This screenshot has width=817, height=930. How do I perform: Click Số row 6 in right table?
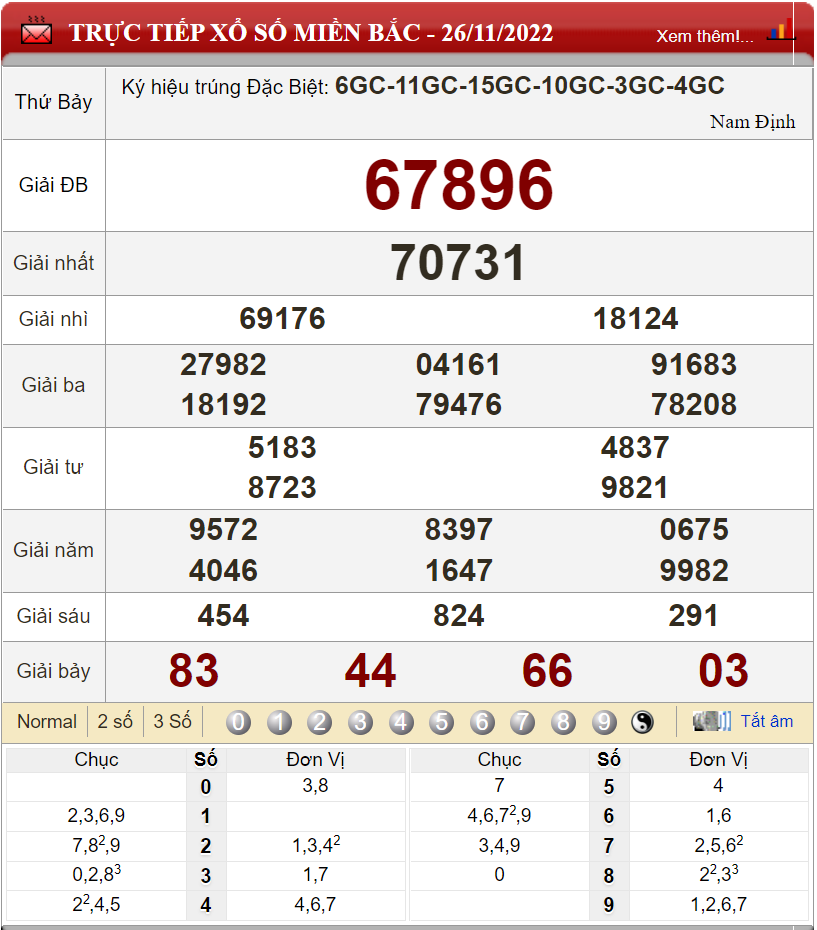pyautogui.click(x=609, y=816)
